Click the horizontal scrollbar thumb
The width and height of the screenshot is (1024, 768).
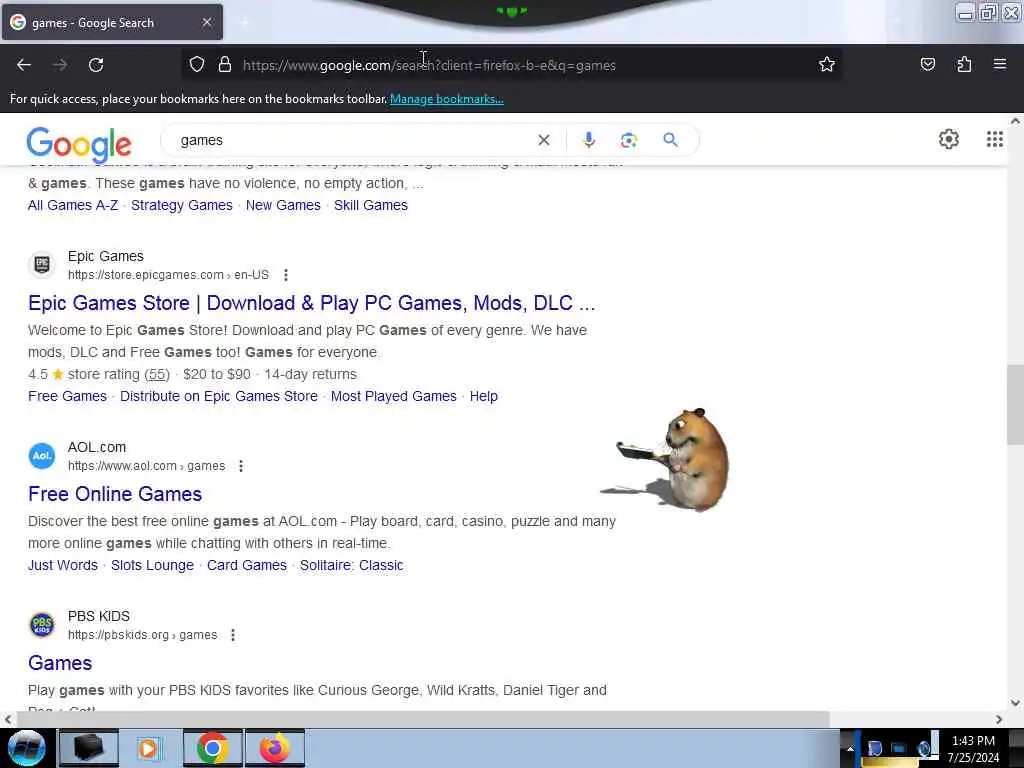point(423,719)
